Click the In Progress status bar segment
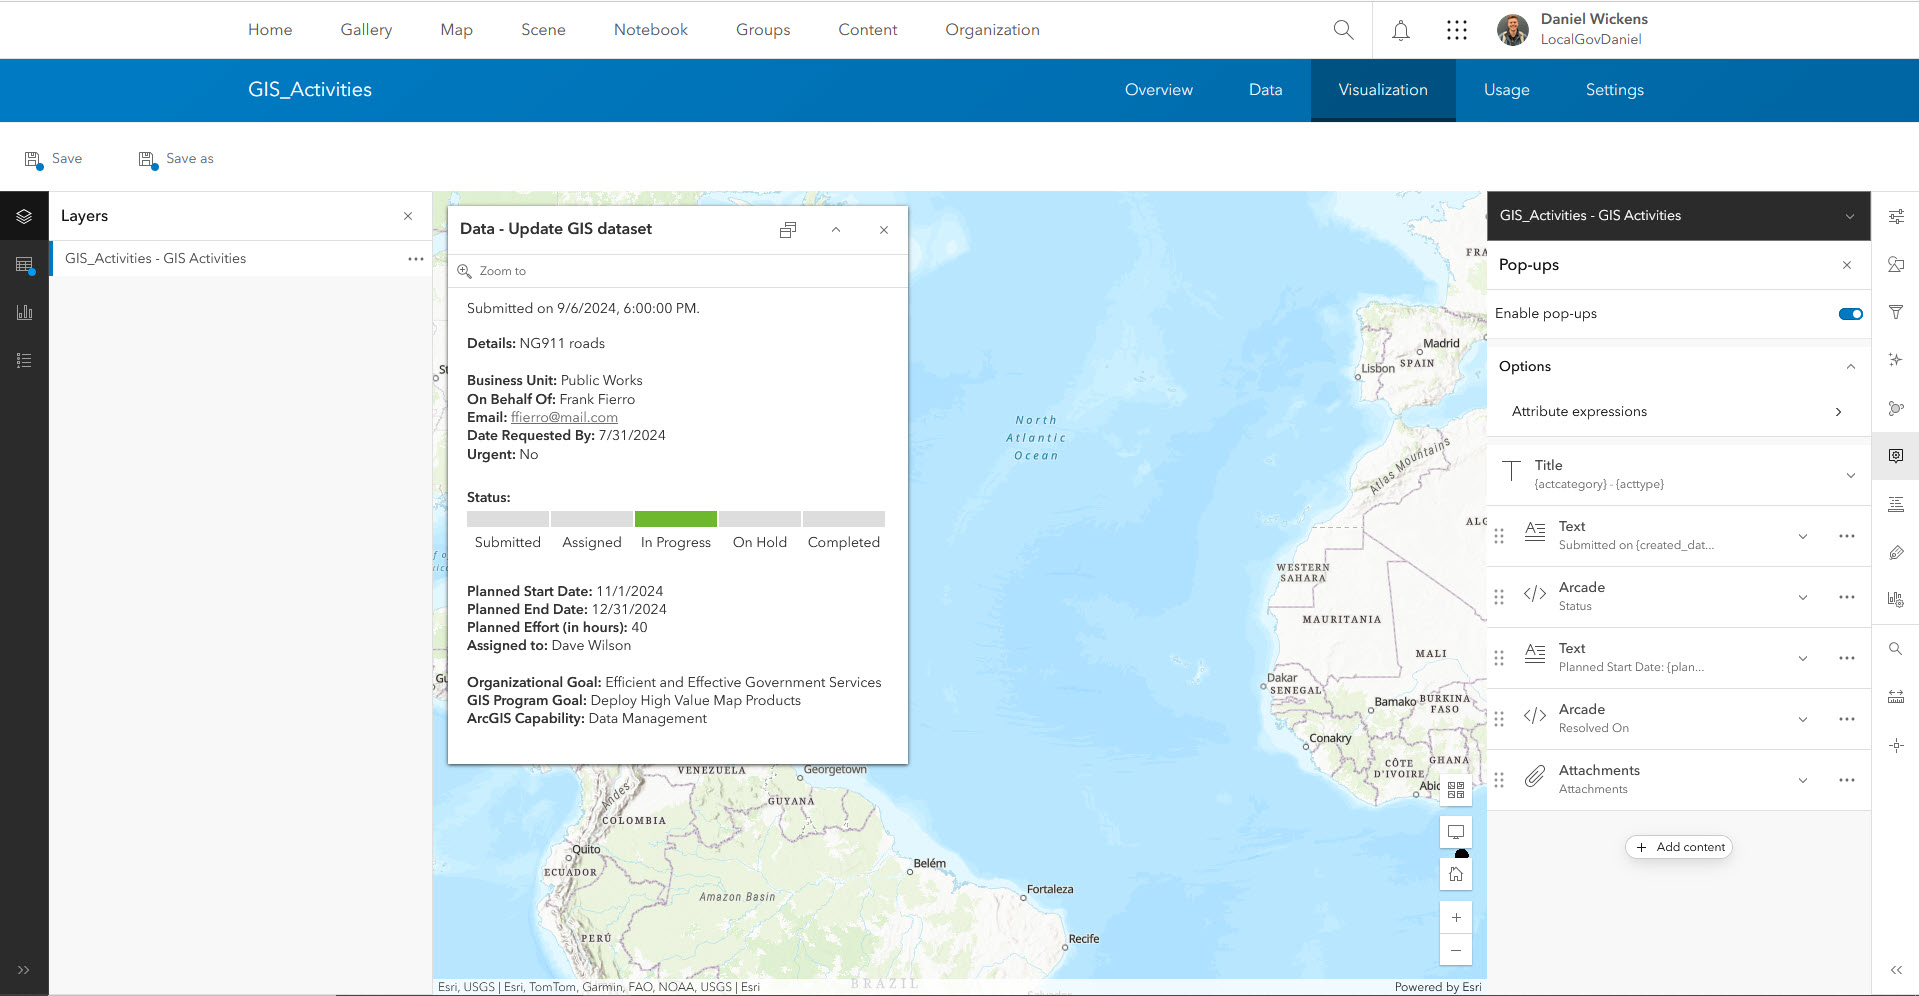Viewport: 1919px width, 996px height. tap(675, 519)
